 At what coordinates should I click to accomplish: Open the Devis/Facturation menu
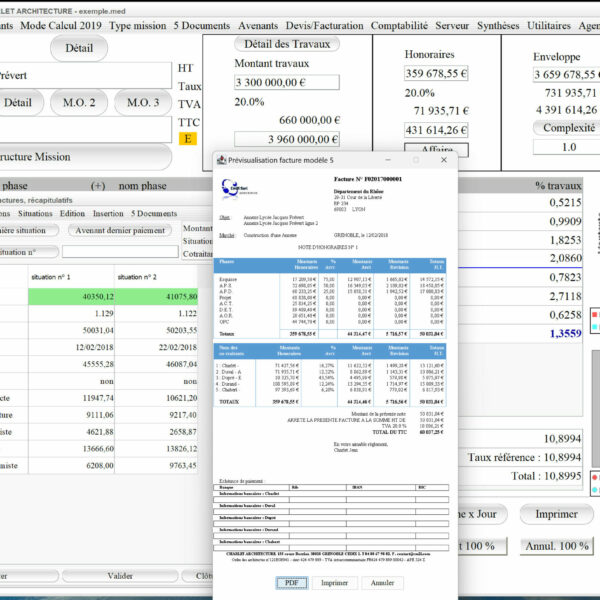pos(324,26)
